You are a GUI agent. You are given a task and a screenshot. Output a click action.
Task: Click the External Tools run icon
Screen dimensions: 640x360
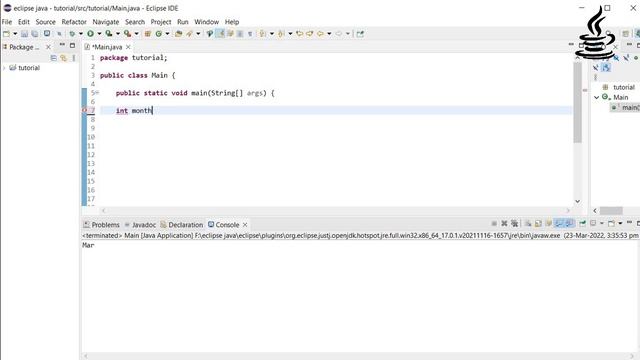tap(127, 34)
